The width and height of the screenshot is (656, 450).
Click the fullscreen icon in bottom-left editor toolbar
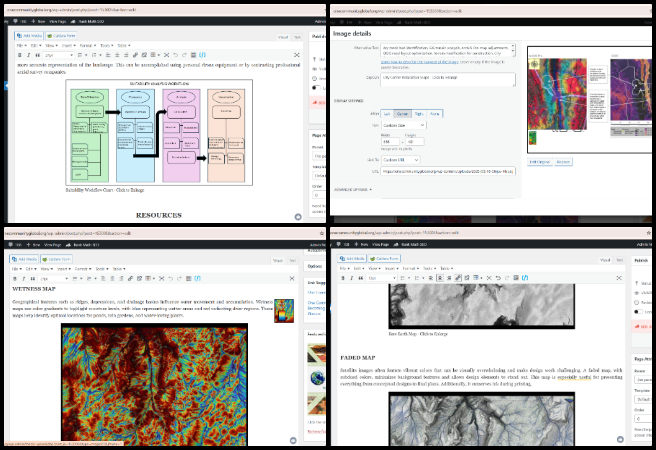coord(292,278)
